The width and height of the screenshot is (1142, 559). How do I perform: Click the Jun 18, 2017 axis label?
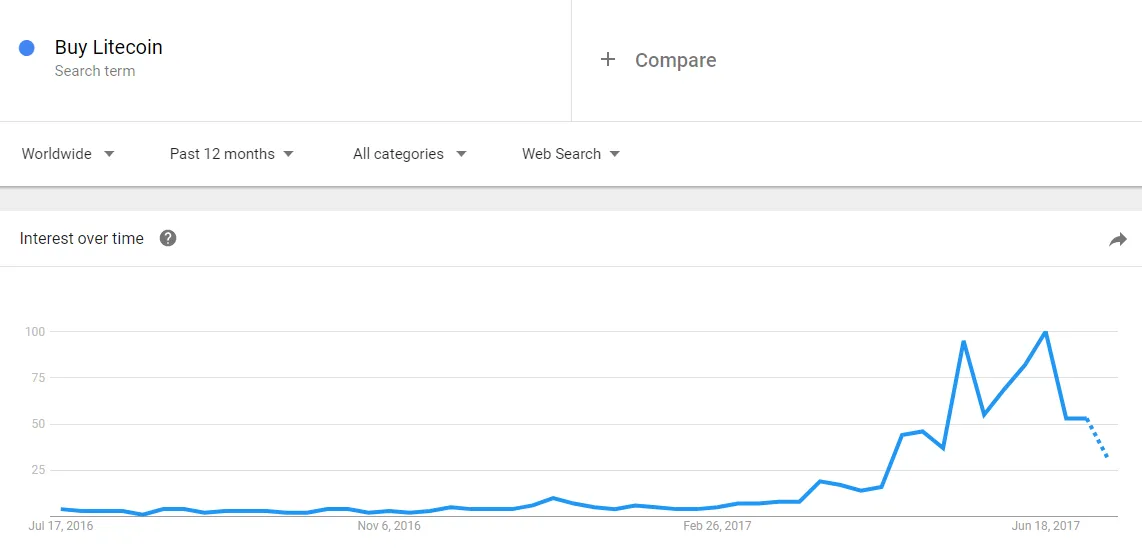coord(1047,526)
